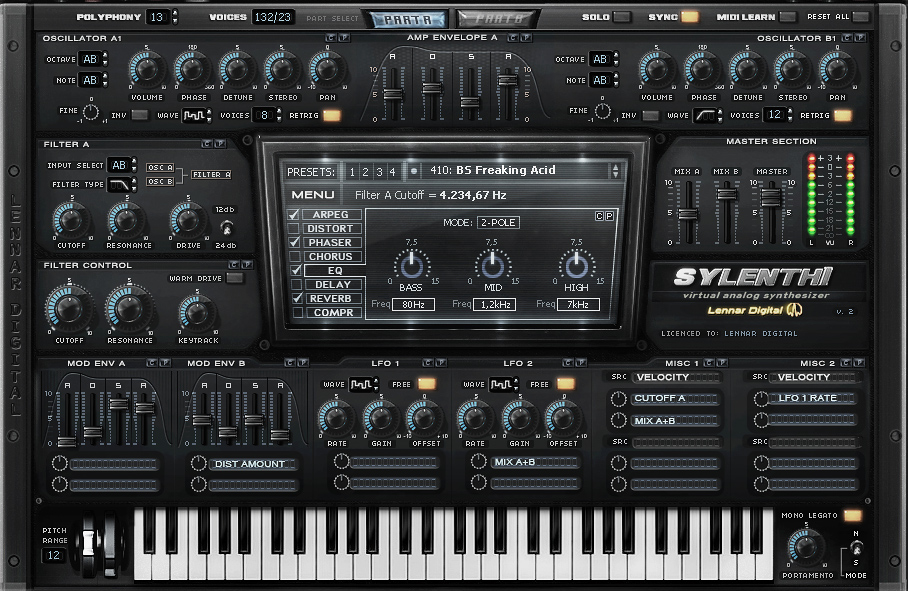908x591 pixels.
Task: Toggle the Warm Drive switch
Action: (x=235, y=278)
